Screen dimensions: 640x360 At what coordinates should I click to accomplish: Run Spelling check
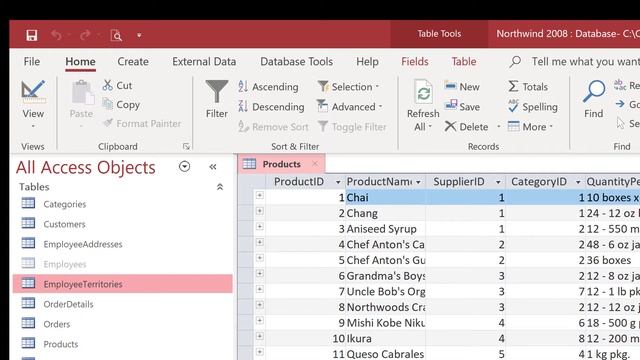pos(533,107)
